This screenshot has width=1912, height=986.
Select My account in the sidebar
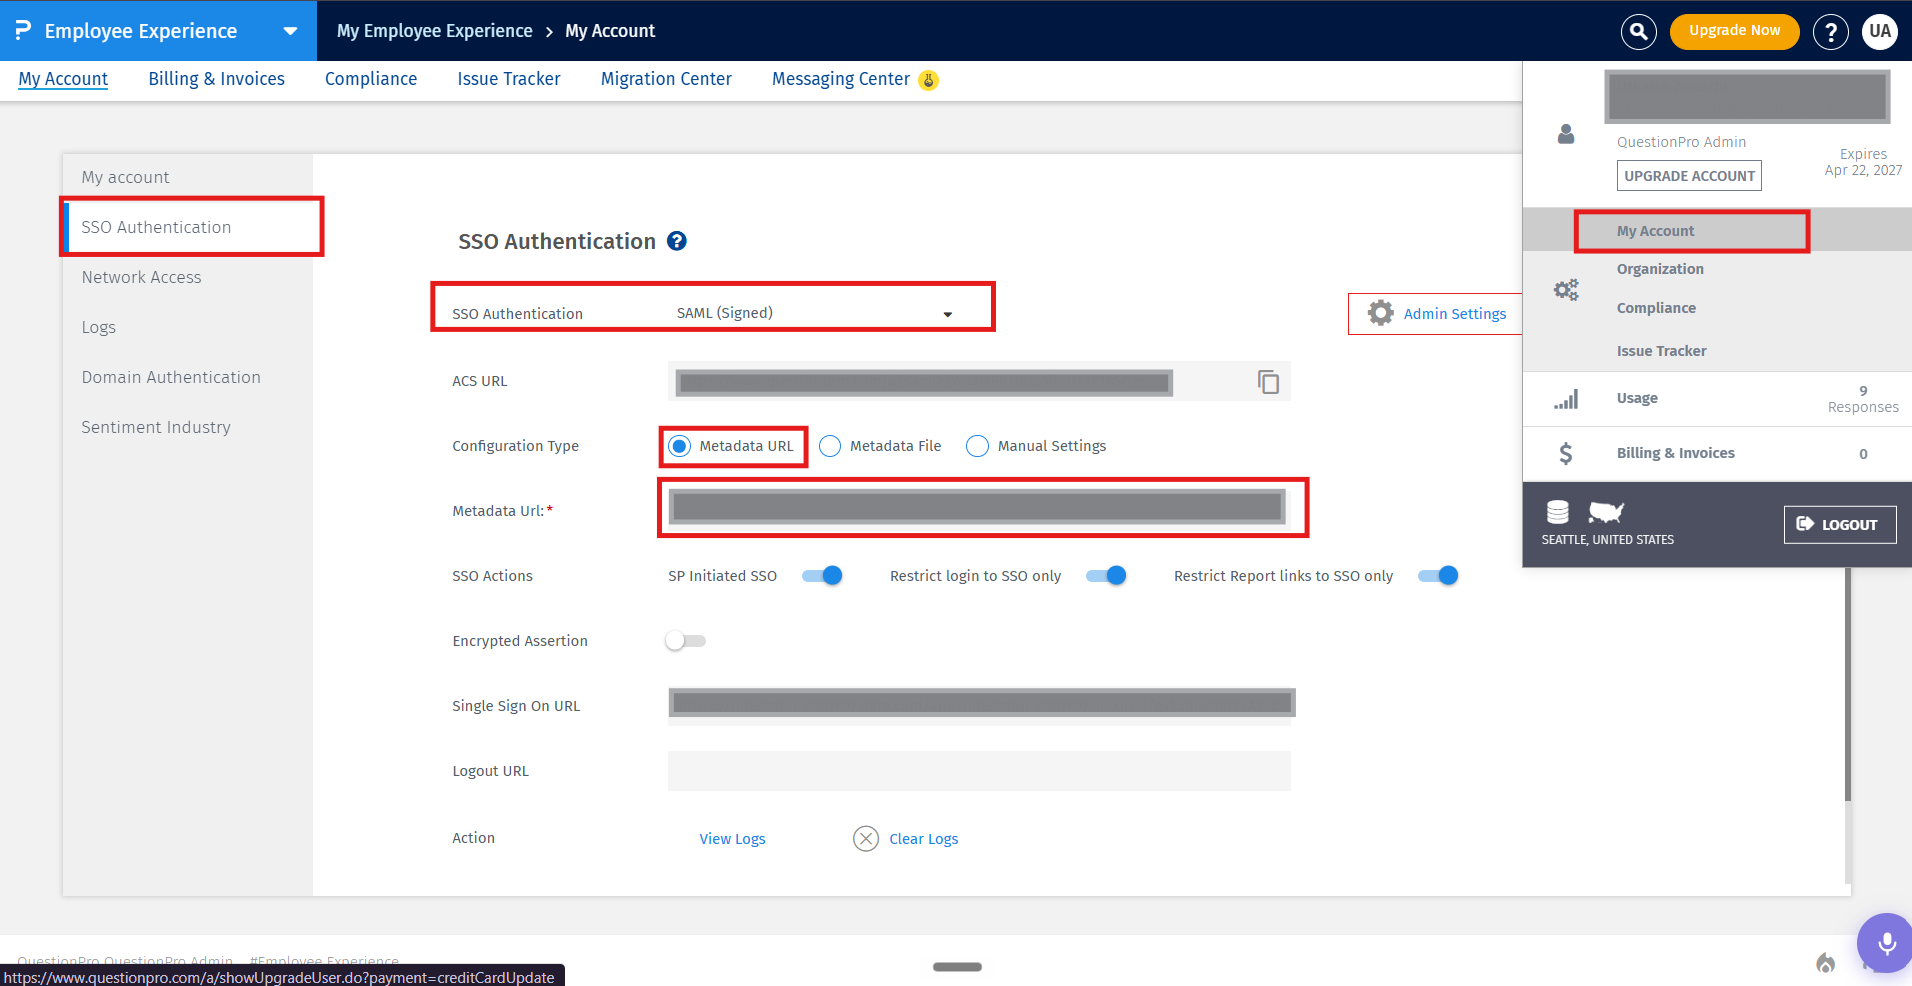188,177
